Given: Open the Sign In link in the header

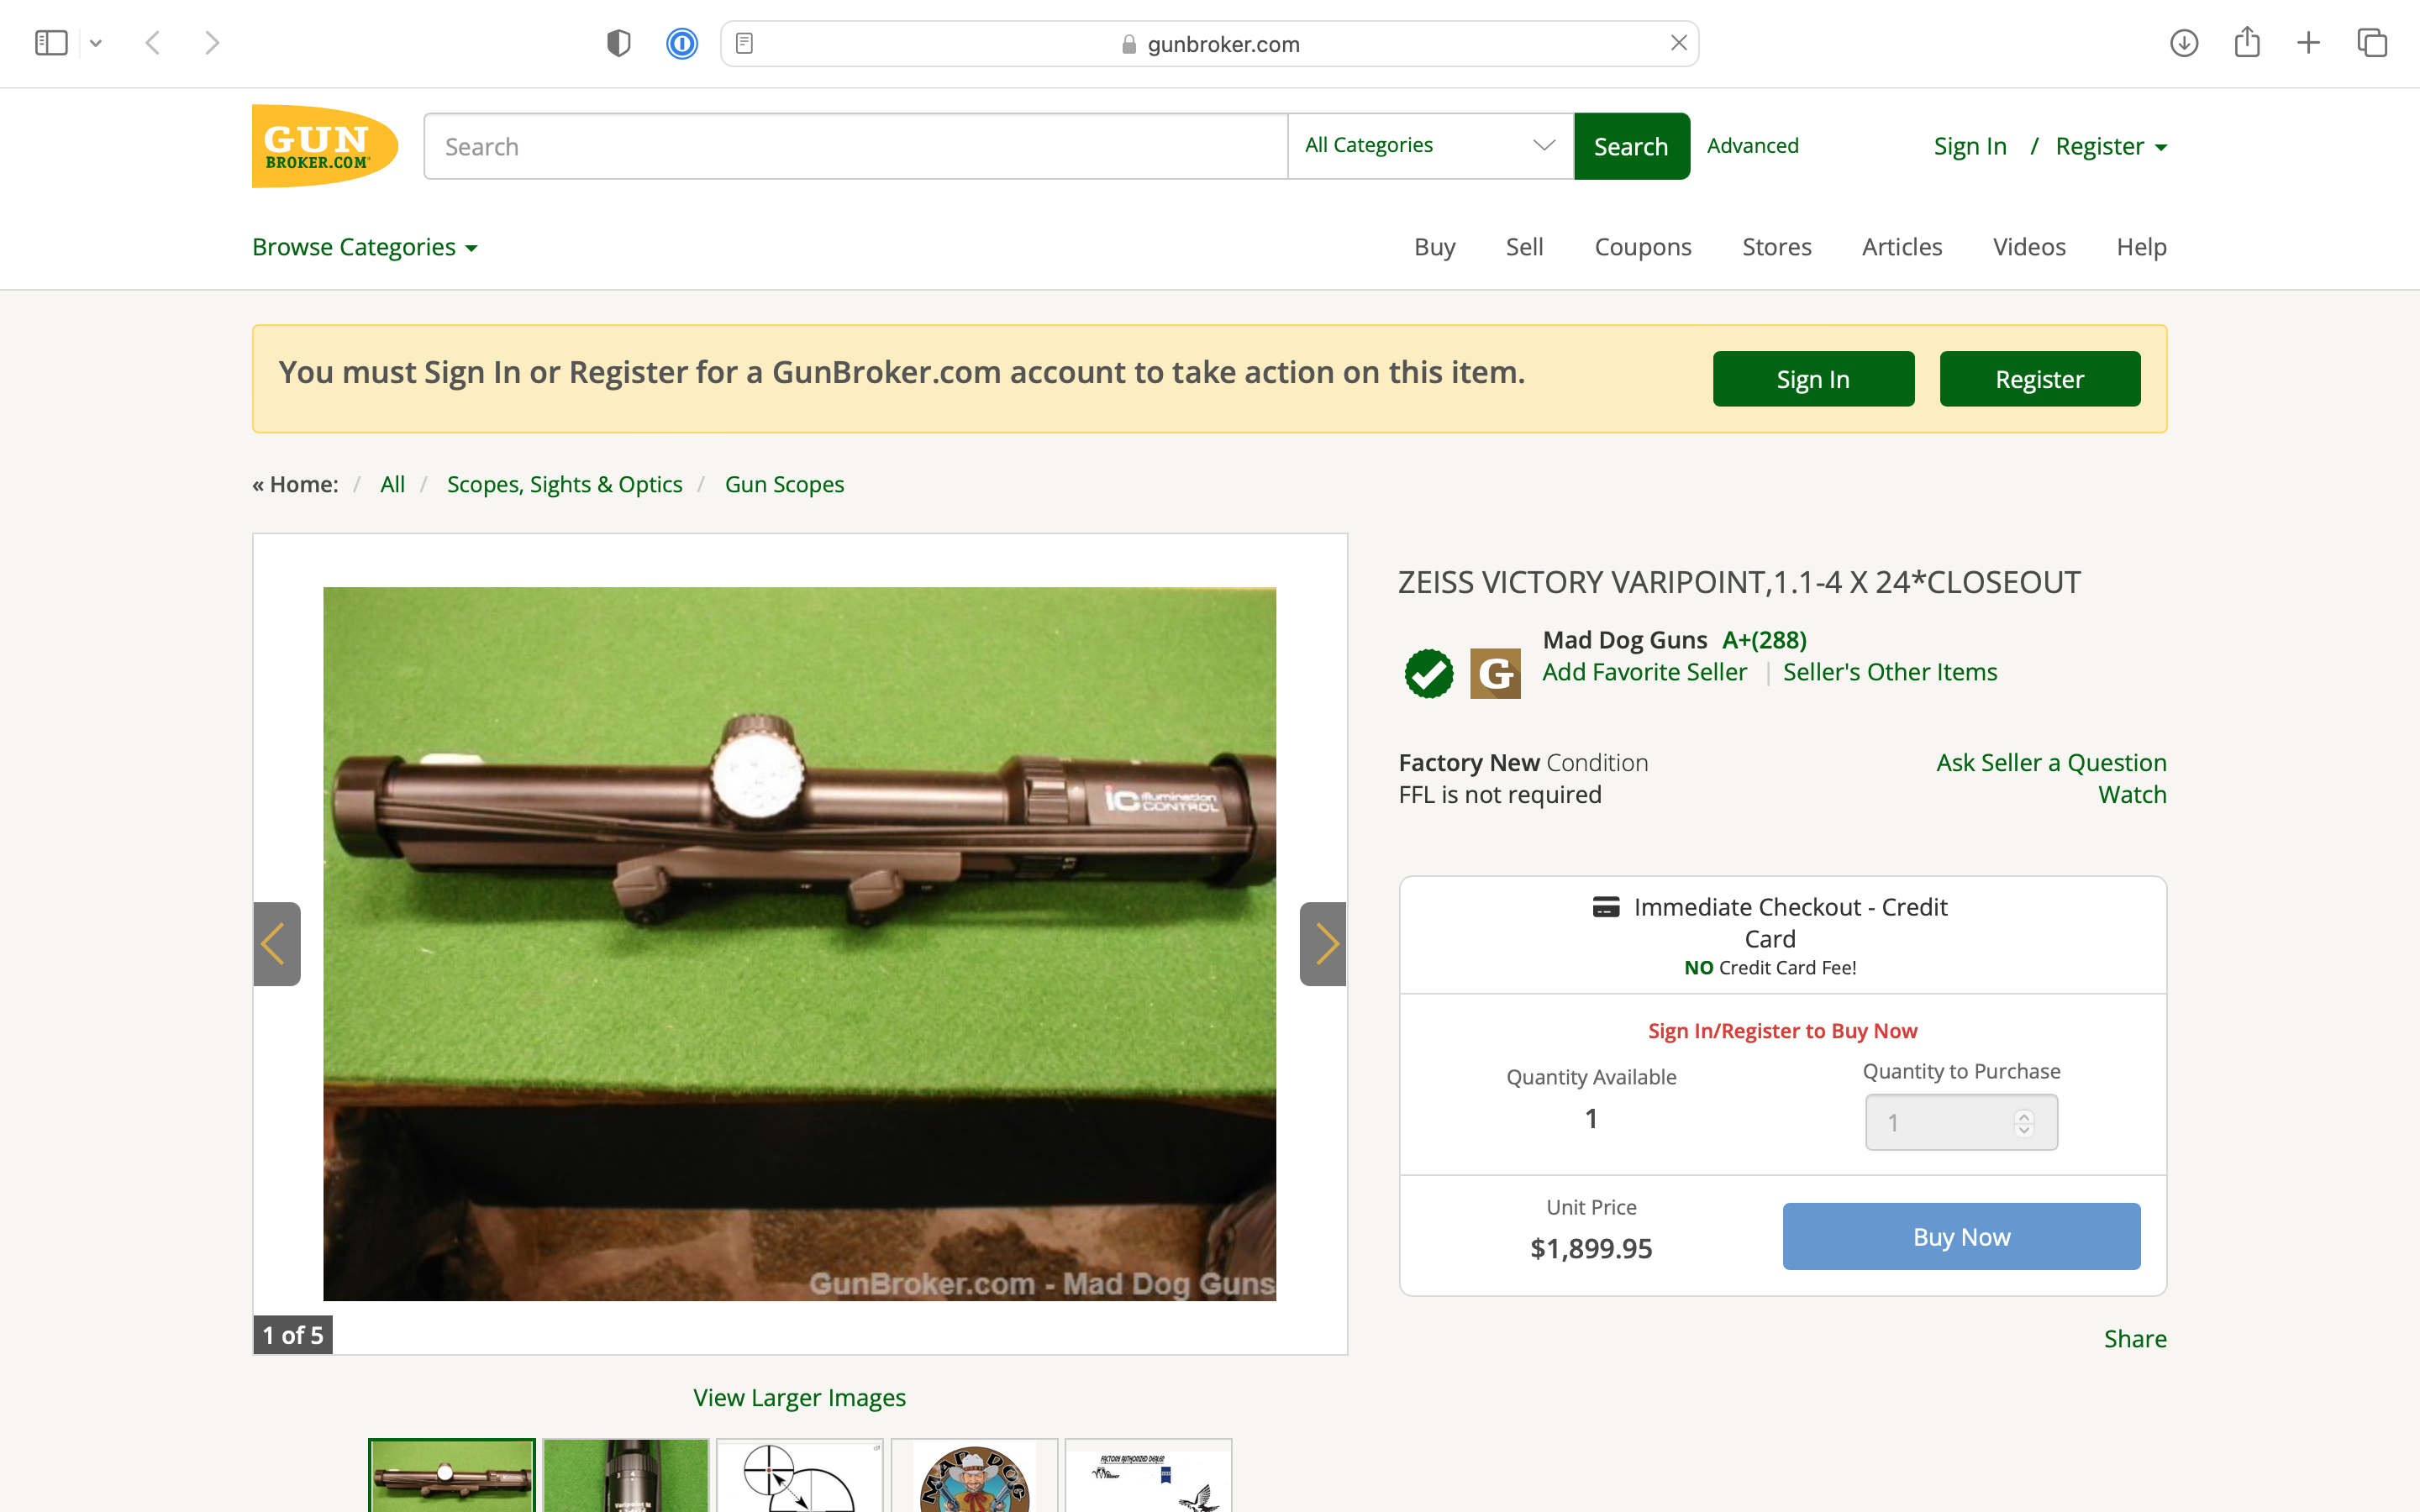Looking at the screenshot, I should (1970, 146).
